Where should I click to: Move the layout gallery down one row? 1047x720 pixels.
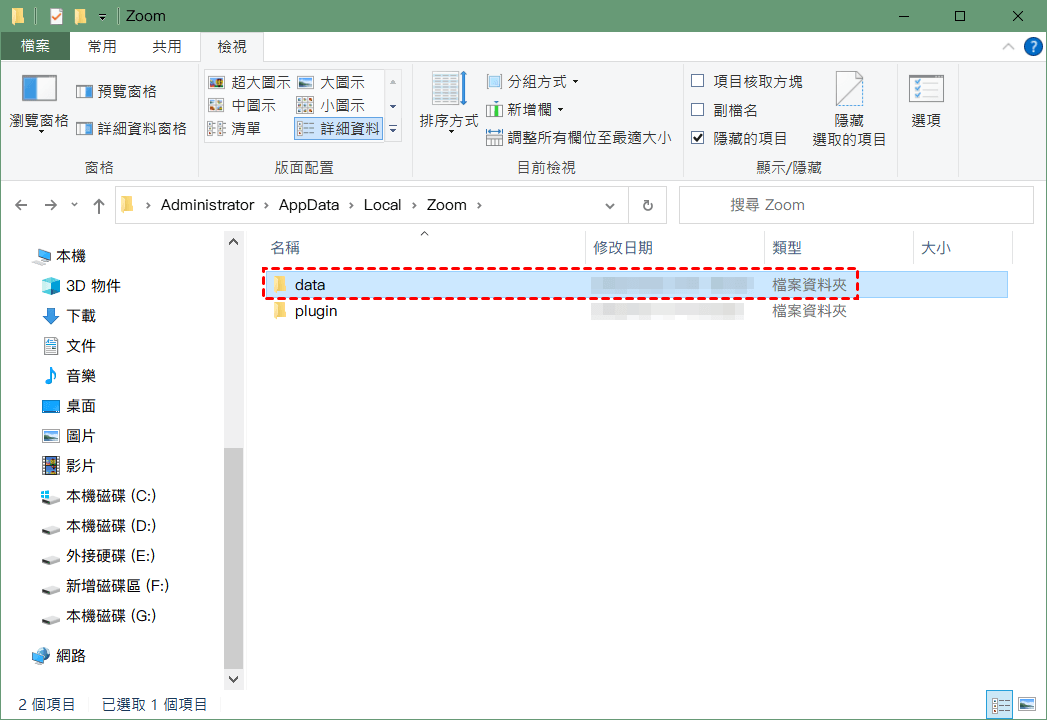pyautogui.click(x=393, y=106)
